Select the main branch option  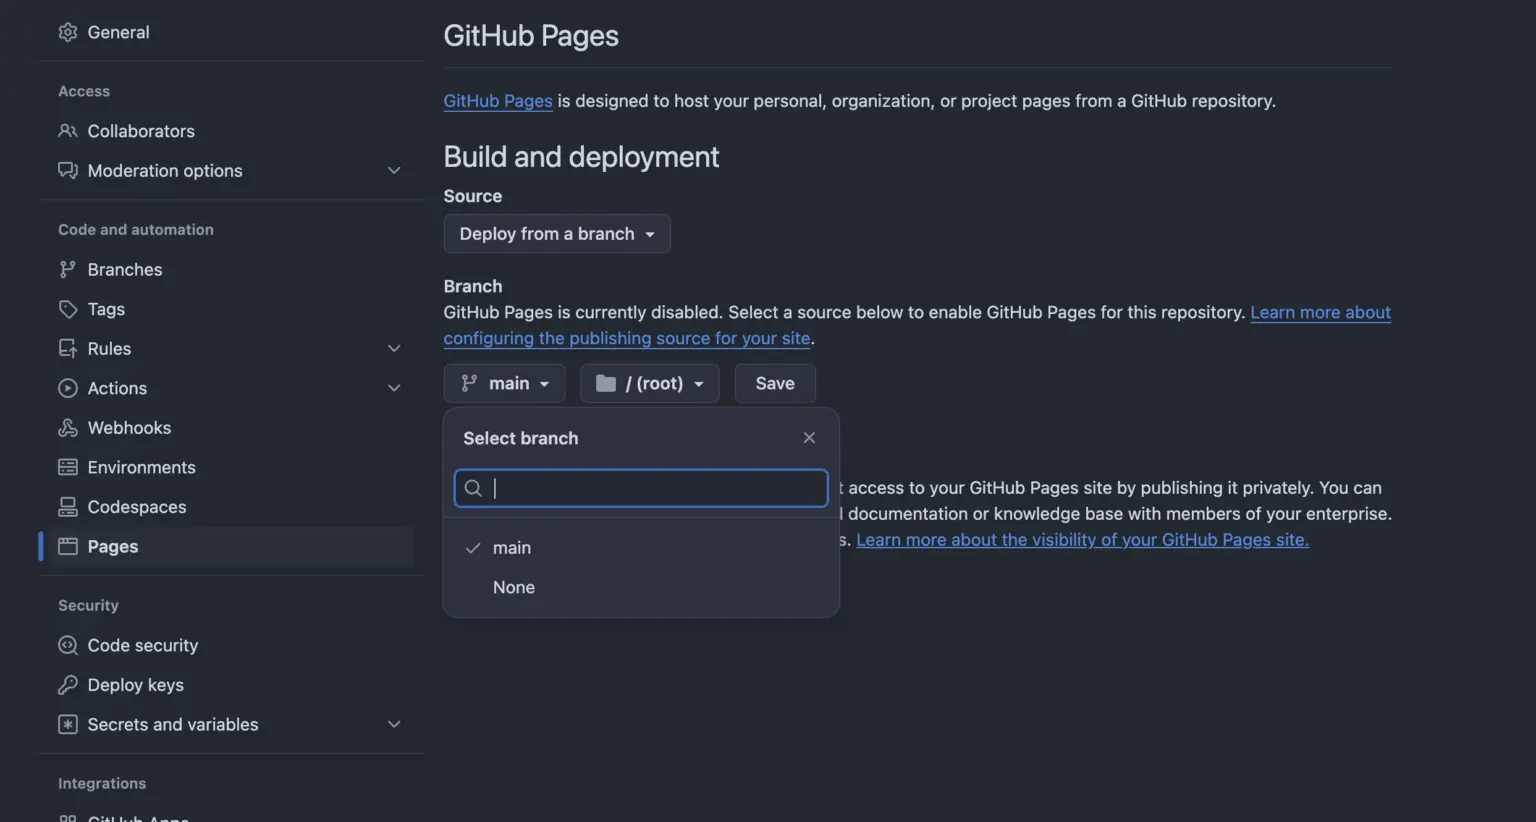coord(512,547)
